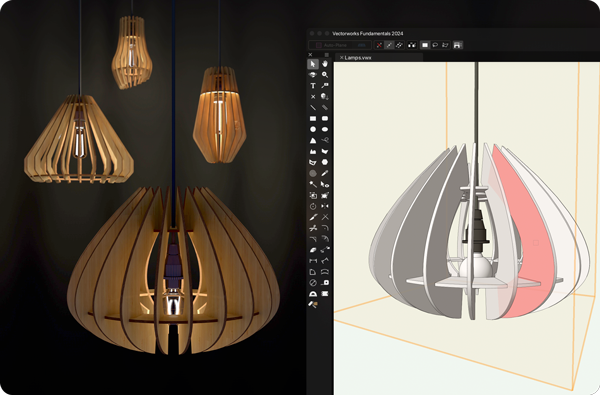Select the Rotate tool
Image resolution: width=600 pixels, height=395 pixels.
pyautogui.click(x=313, y=206)
